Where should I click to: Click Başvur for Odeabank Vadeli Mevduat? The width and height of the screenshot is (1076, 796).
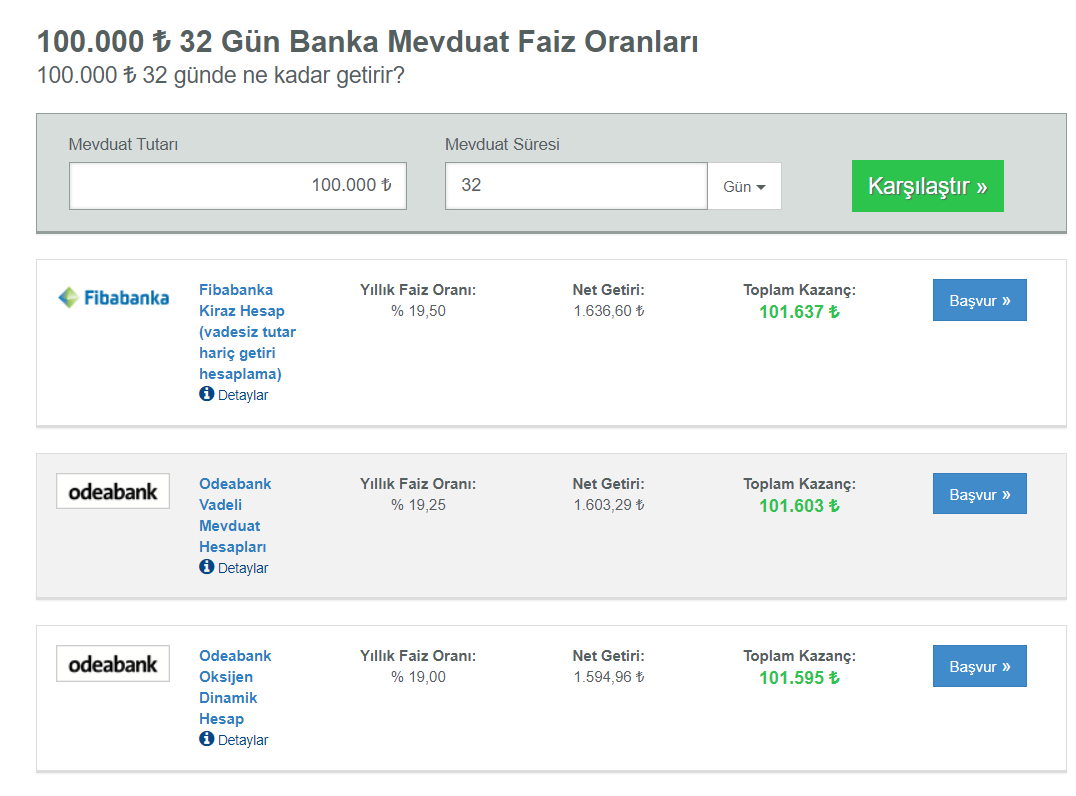pyautogui.click(x=980, y=494)
